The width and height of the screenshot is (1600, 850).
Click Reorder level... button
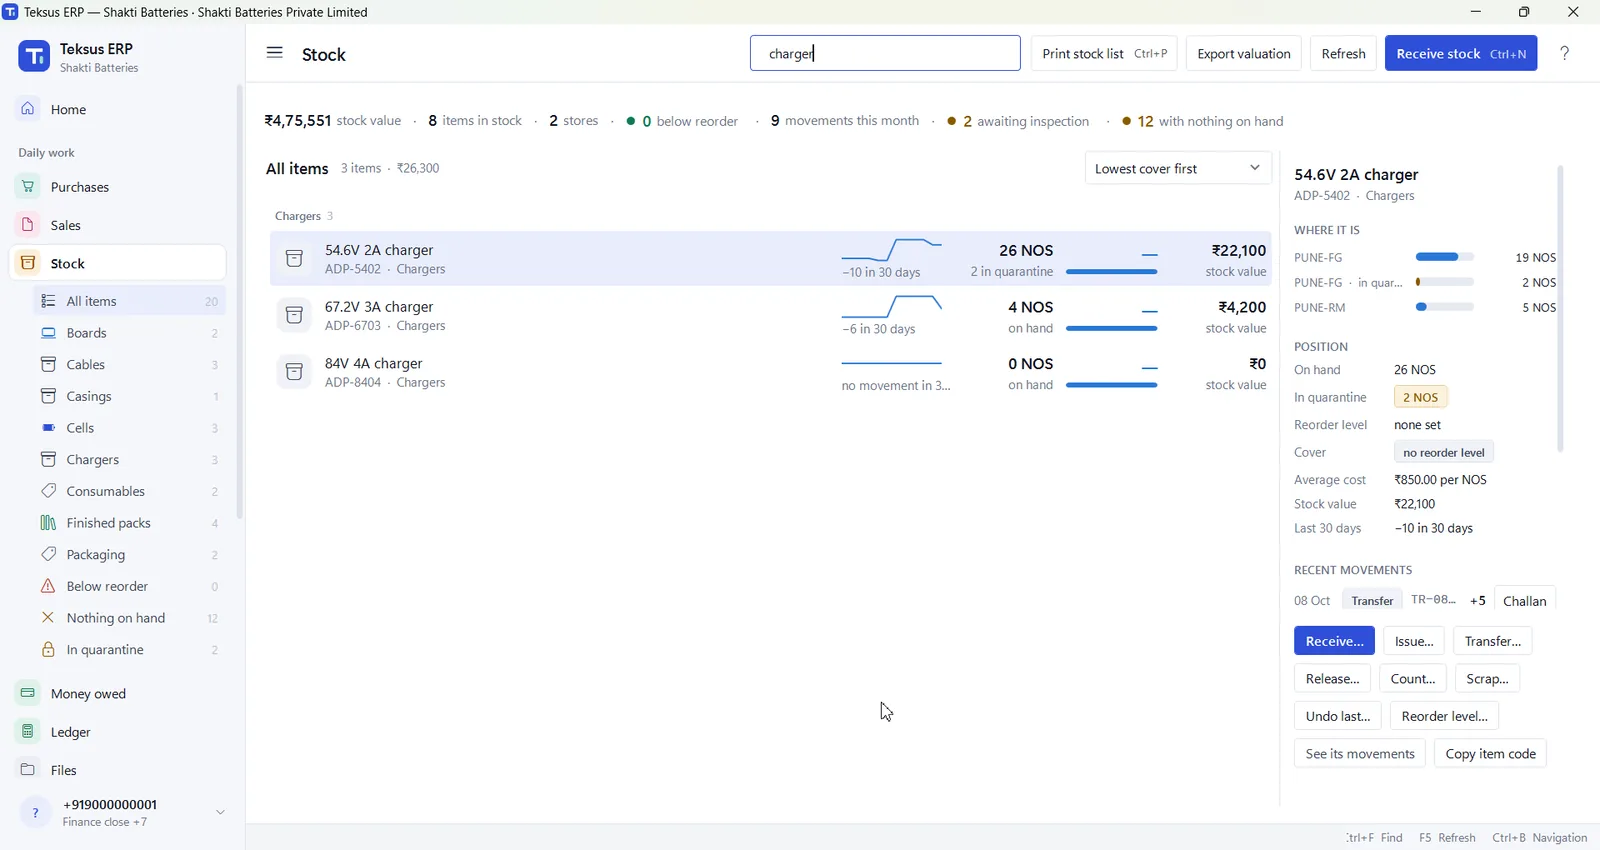pos(1444,716)
